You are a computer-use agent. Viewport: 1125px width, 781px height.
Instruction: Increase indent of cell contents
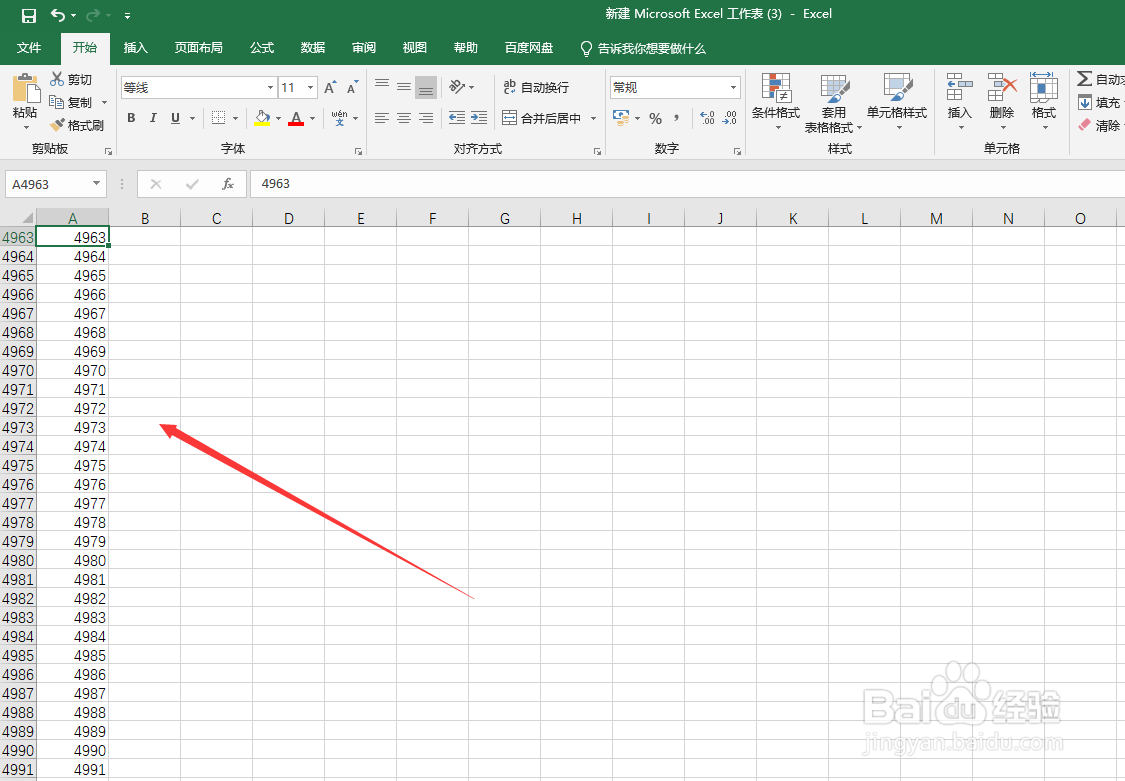(x=479, y=118)
